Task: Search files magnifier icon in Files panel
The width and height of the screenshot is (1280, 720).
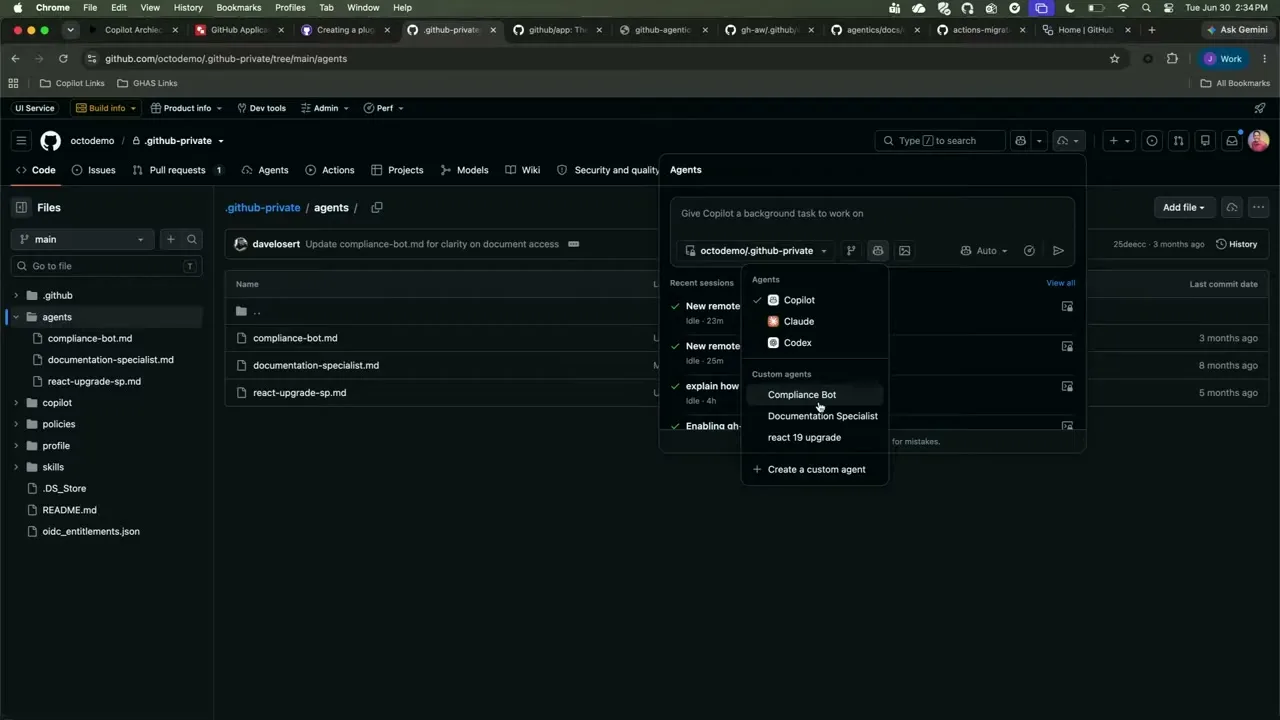Action: [x=192, y=239]
